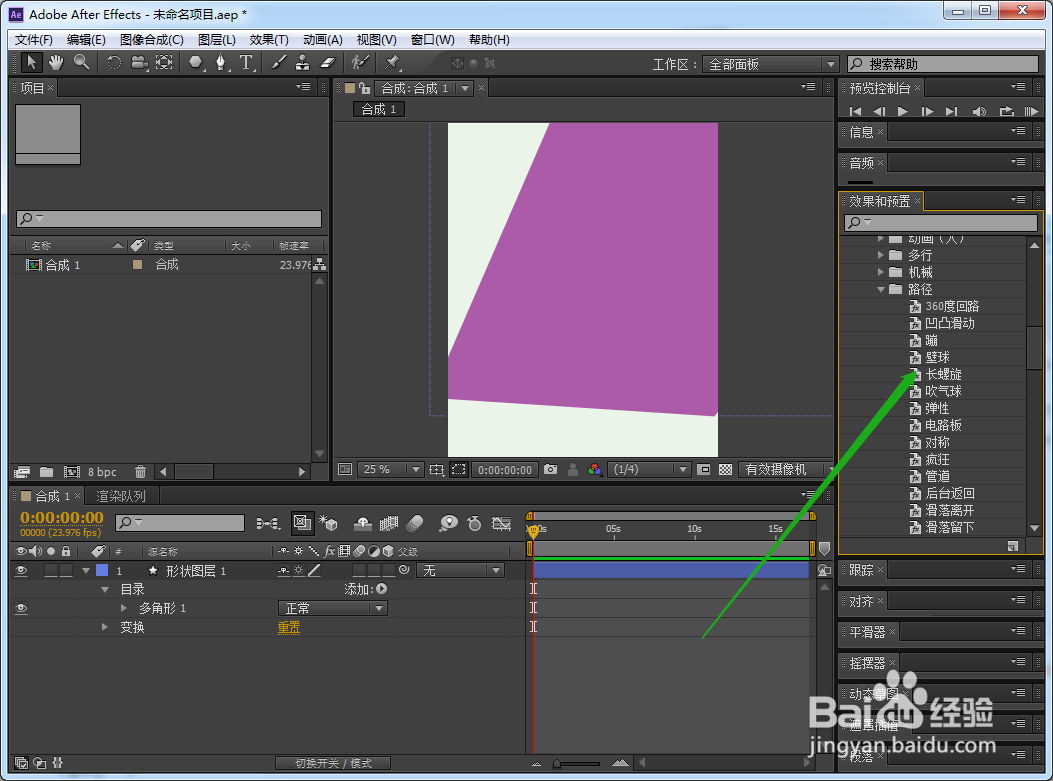Click the 切换开关 / 模式 button
Image resolution: width=1053 pixels, height=781 pixels.
pyautogui.click(x=333, y=763)
